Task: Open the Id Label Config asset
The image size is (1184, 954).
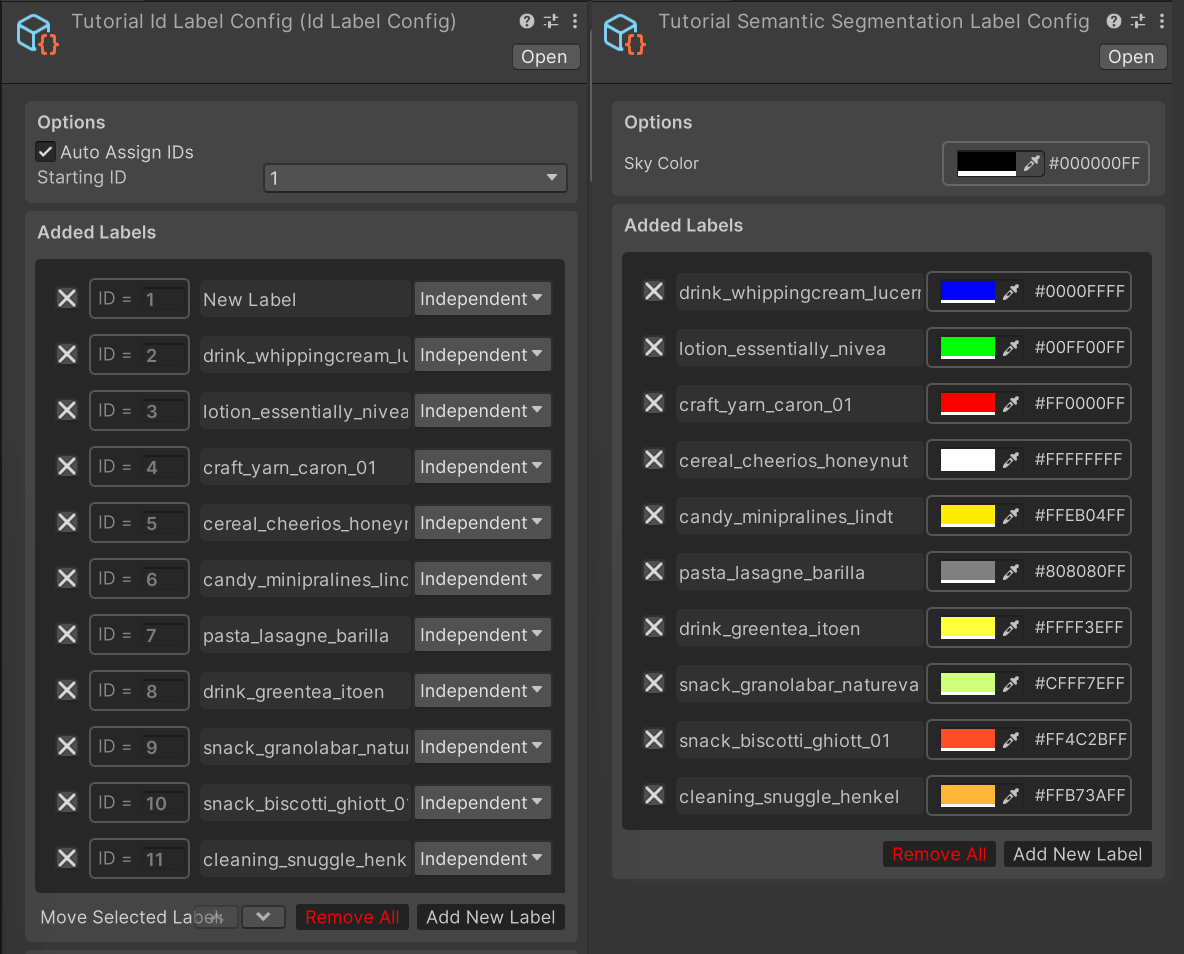Action: [544, 57]
